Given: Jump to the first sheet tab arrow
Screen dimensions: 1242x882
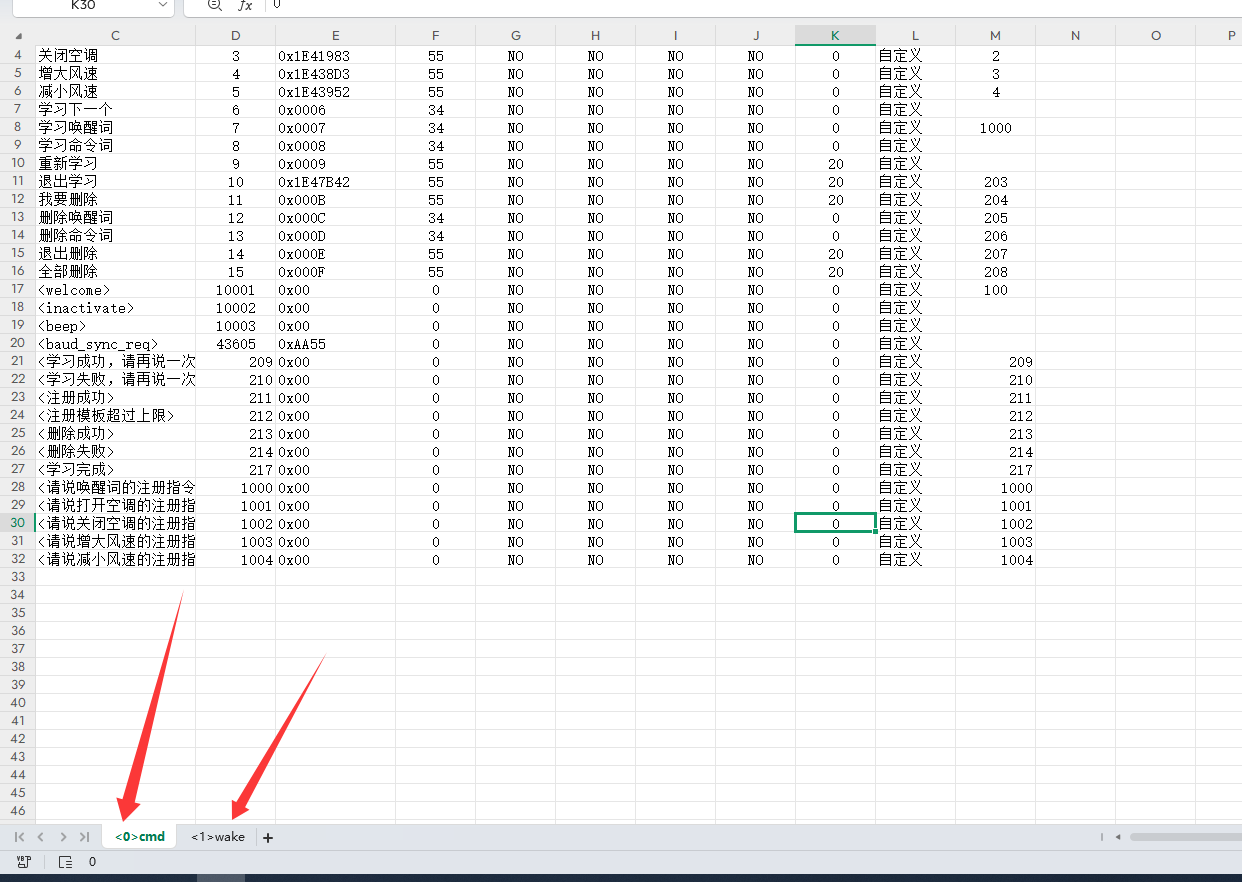Looking at the screenshot, I should (19, 837).
